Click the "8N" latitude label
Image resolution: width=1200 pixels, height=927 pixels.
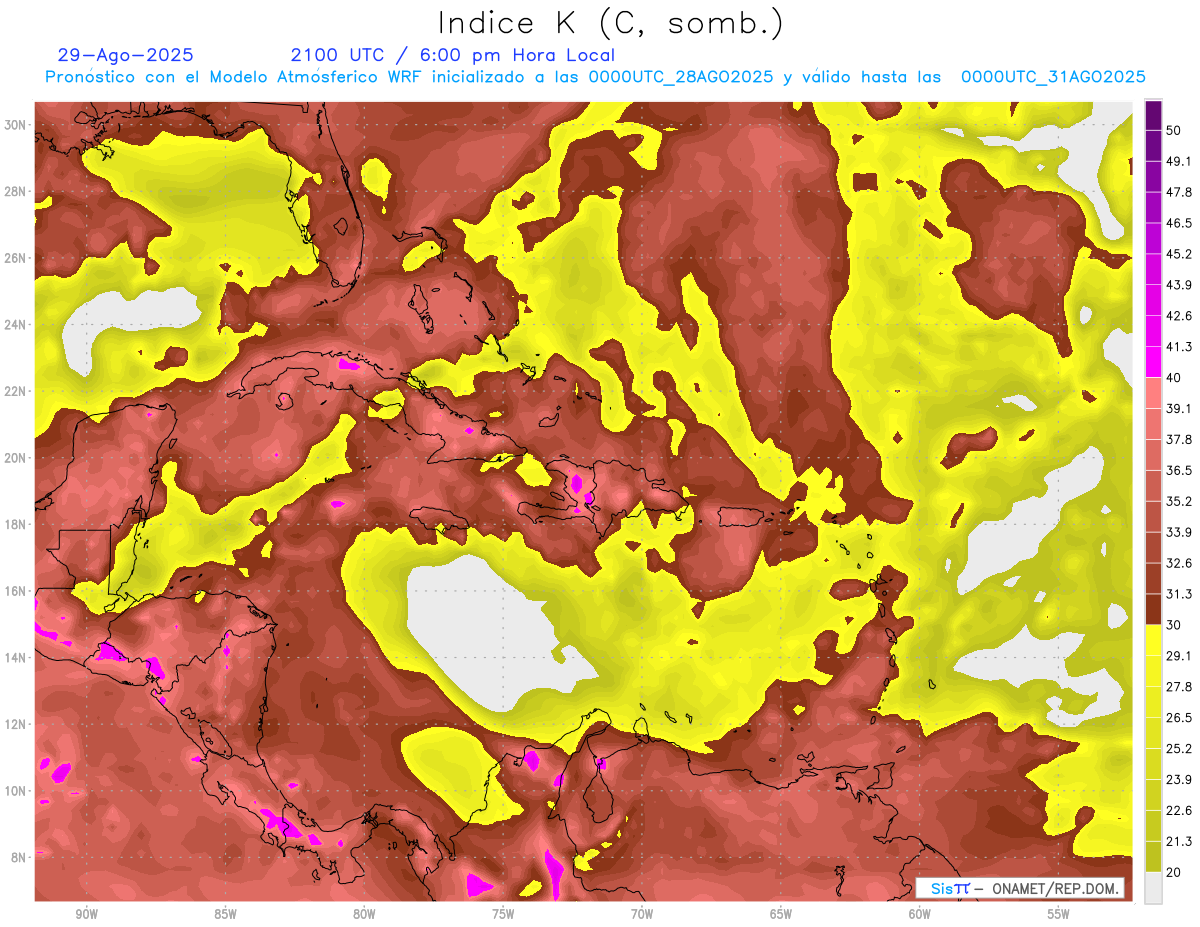click(x=20, y=857)
